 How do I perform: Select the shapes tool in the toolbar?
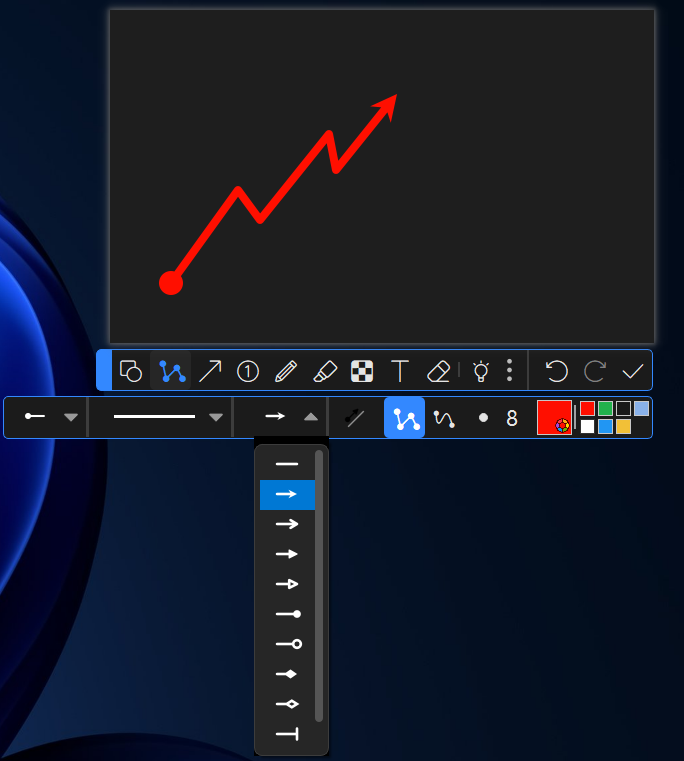tap(131, 371)
